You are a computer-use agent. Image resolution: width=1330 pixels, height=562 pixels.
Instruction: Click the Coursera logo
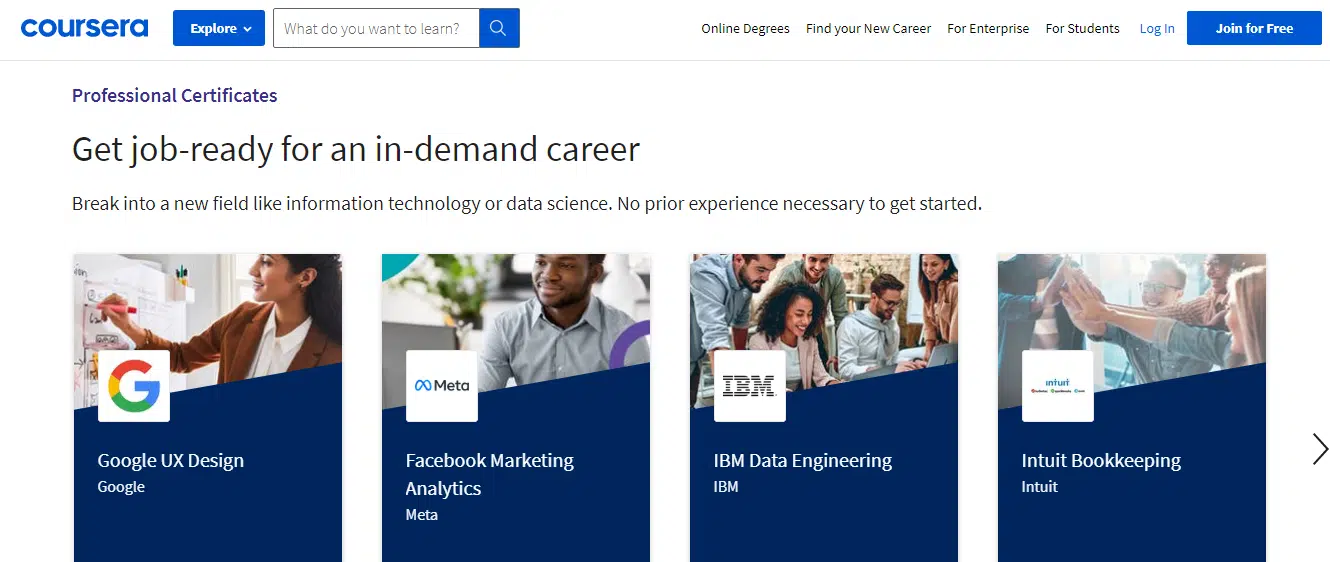[84, 28]
